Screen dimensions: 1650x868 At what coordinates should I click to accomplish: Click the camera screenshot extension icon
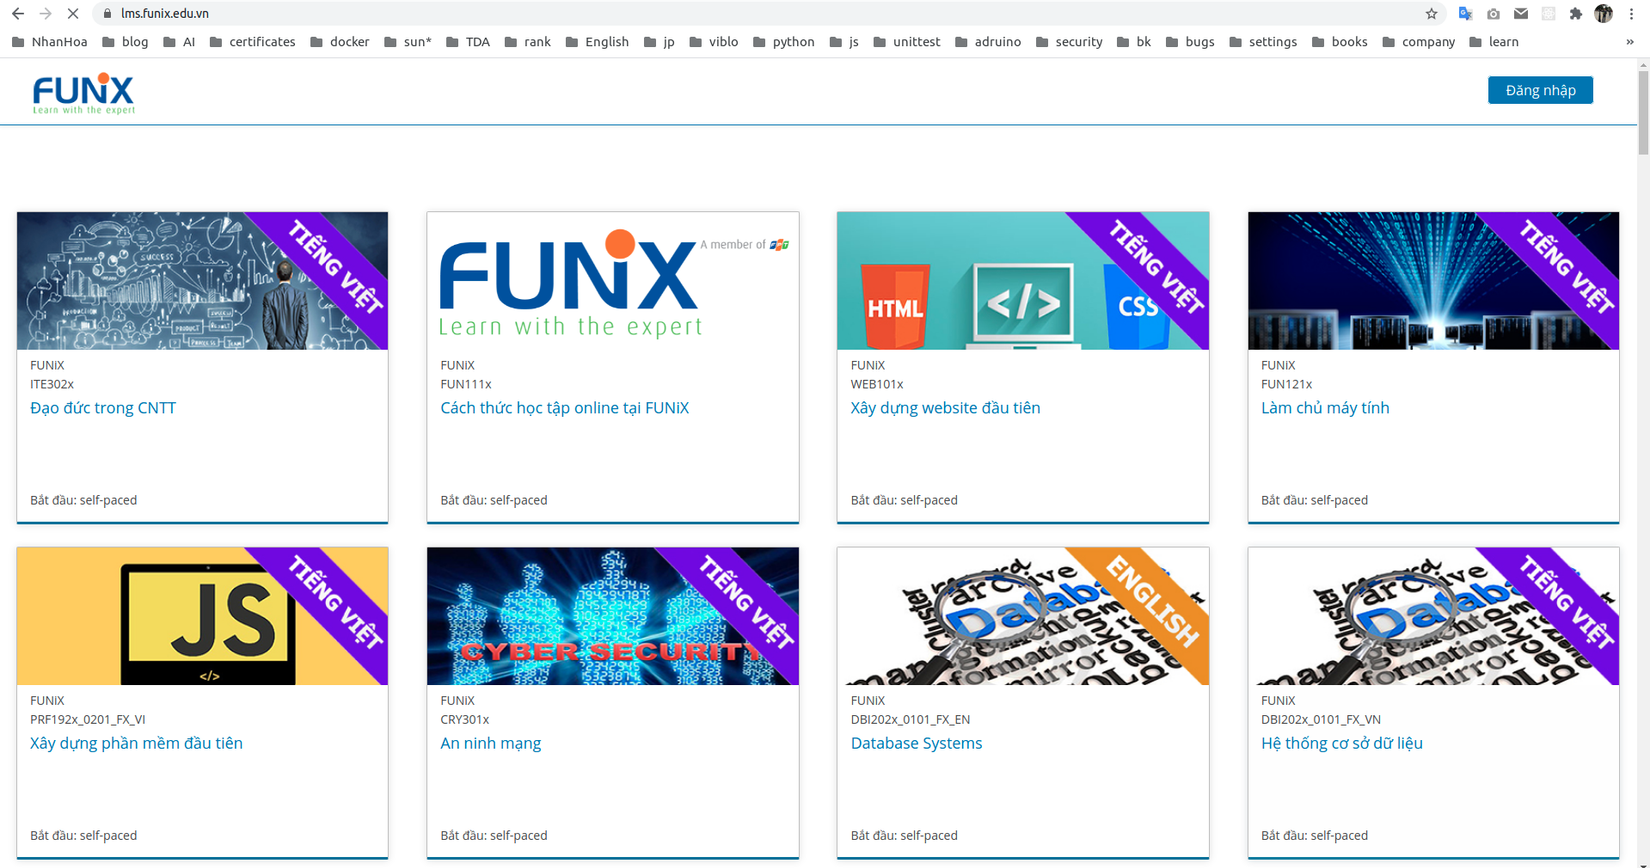tap(1493, 14)
